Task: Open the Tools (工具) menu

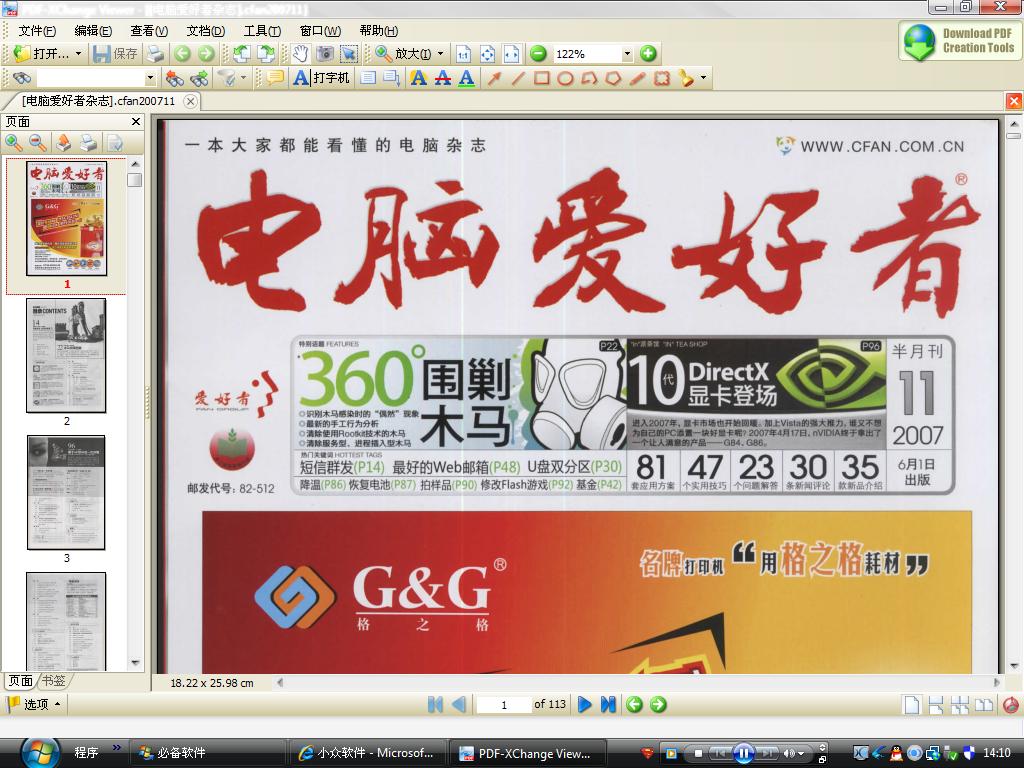Action: click(262, 31)
